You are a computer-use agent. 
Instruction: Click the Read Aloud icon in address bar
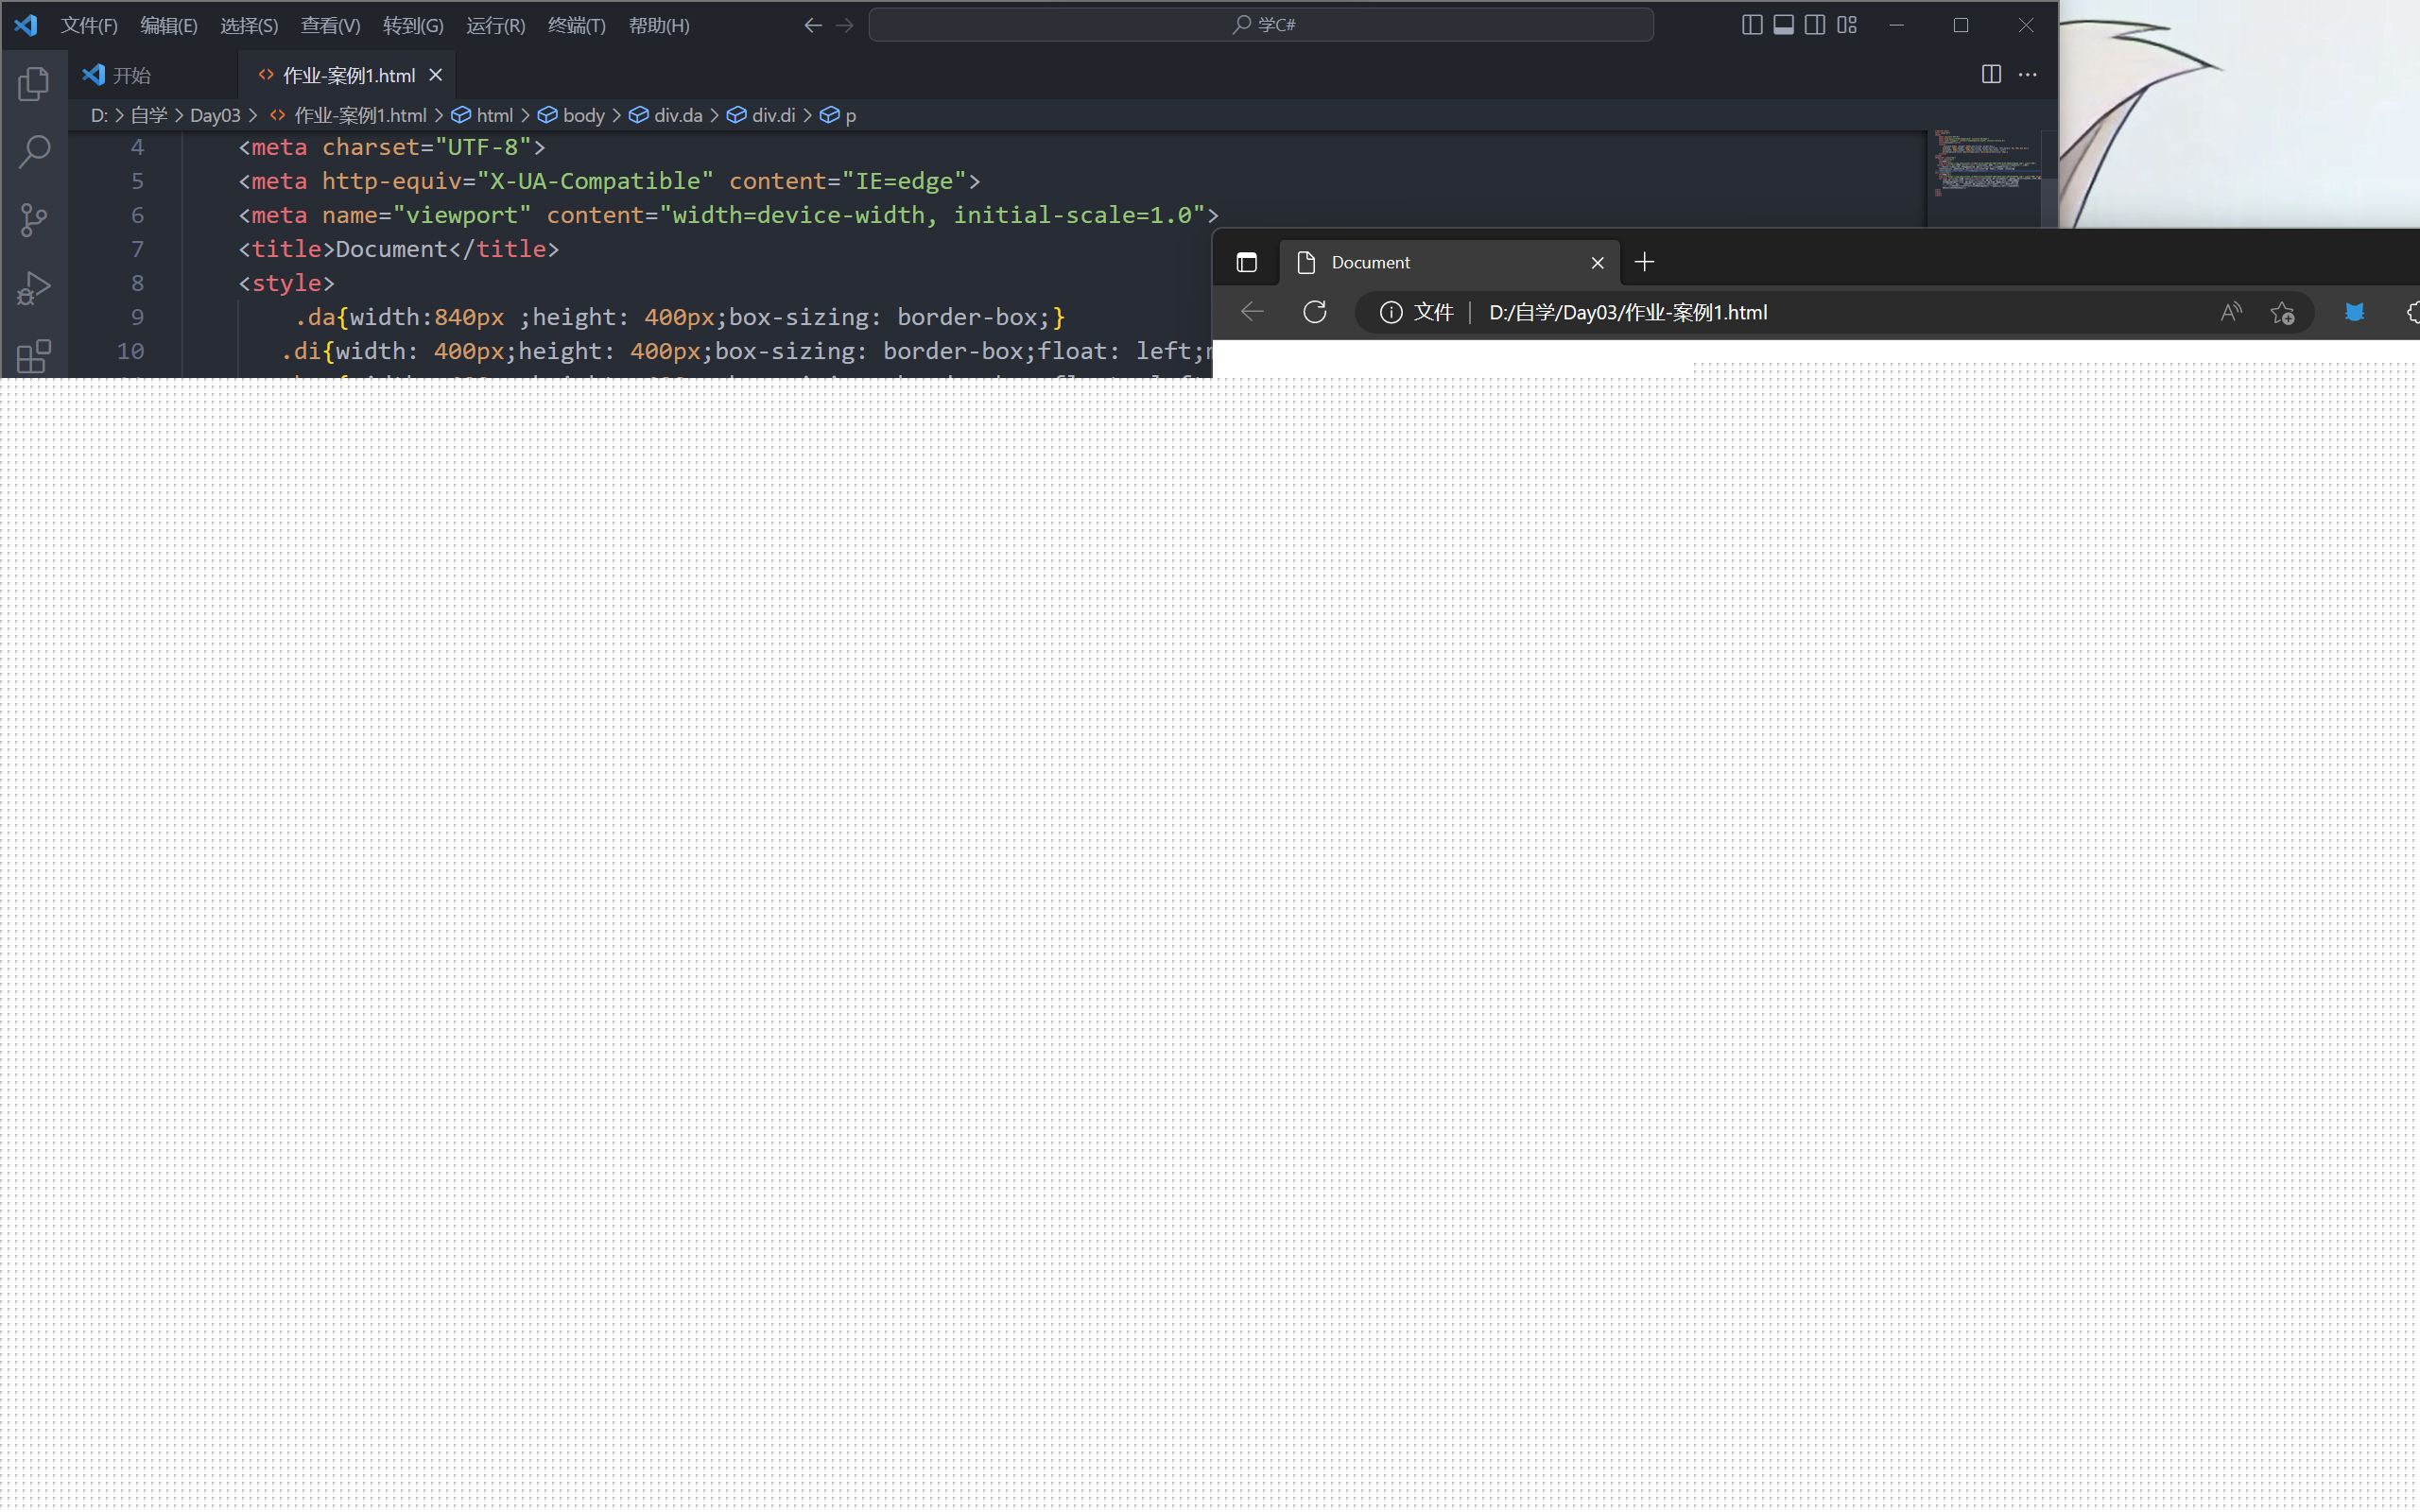pyautogui.click(x=2231, y=312)
